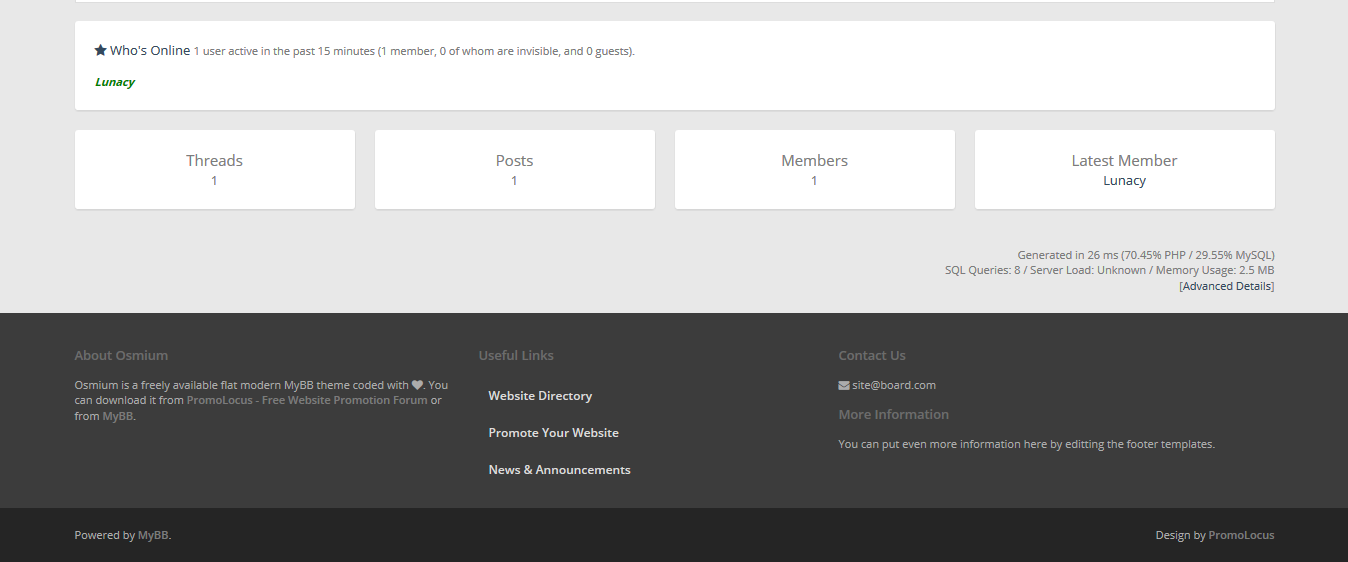The height and width of the screenshot is (562, 1348).
Task: Click the Latest Member heading
Action: coord(1124,160)
